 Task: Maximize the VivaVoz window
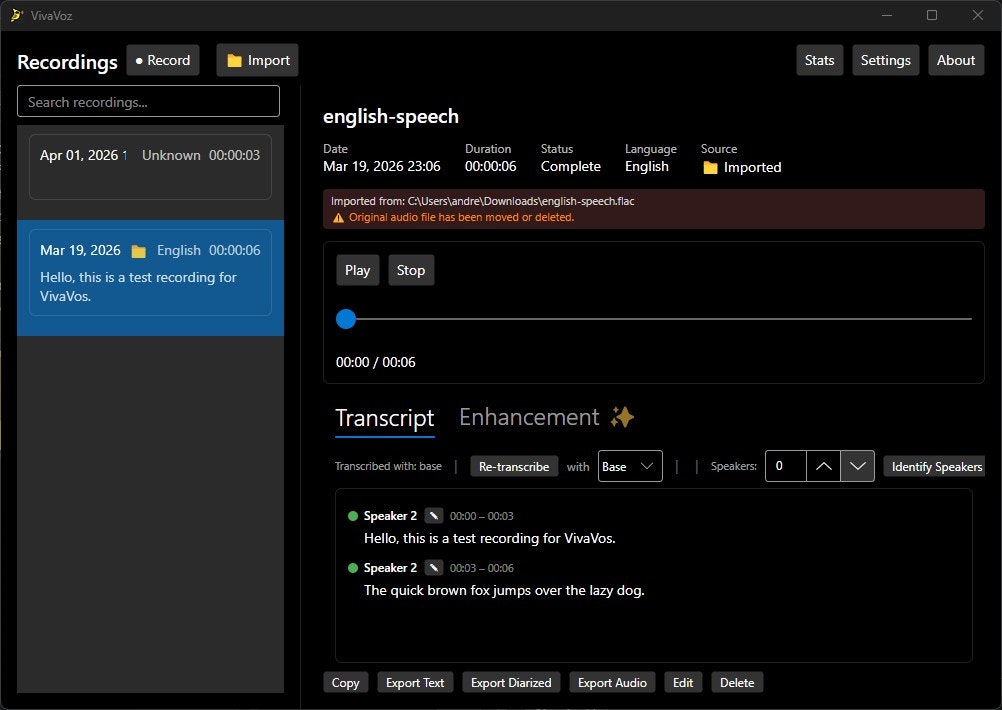(x=932, y=15)
